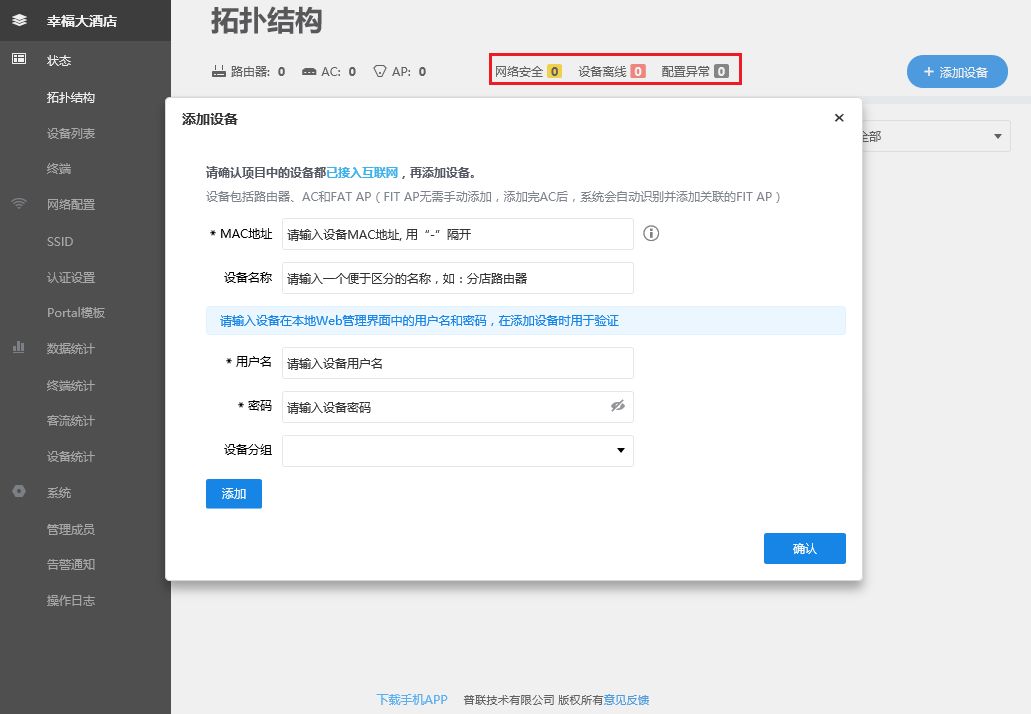Click the MAC地址 input field

coord(458,234)
